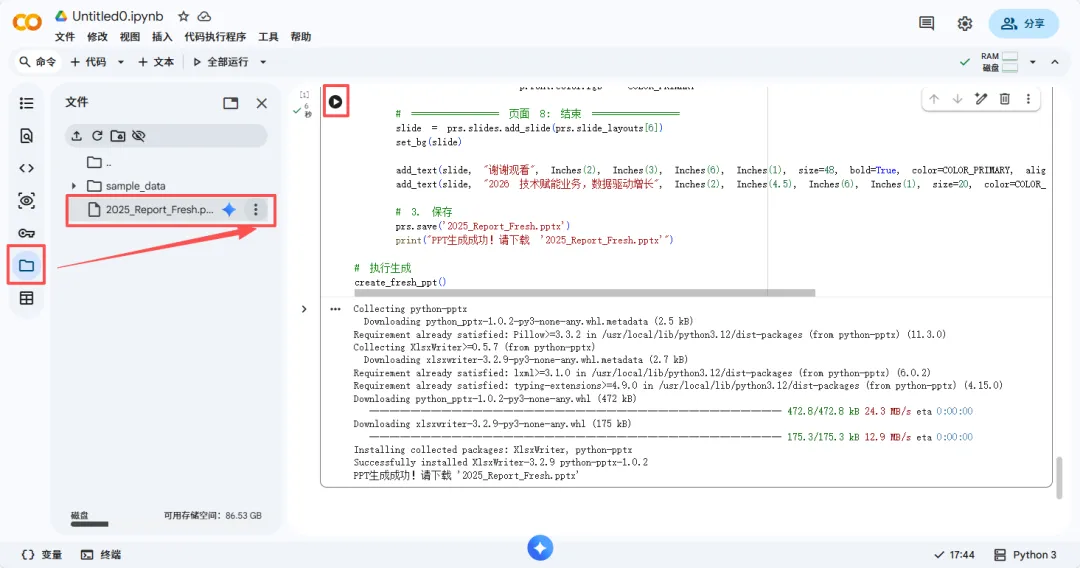Open the 插入 menu

[162, 37]
